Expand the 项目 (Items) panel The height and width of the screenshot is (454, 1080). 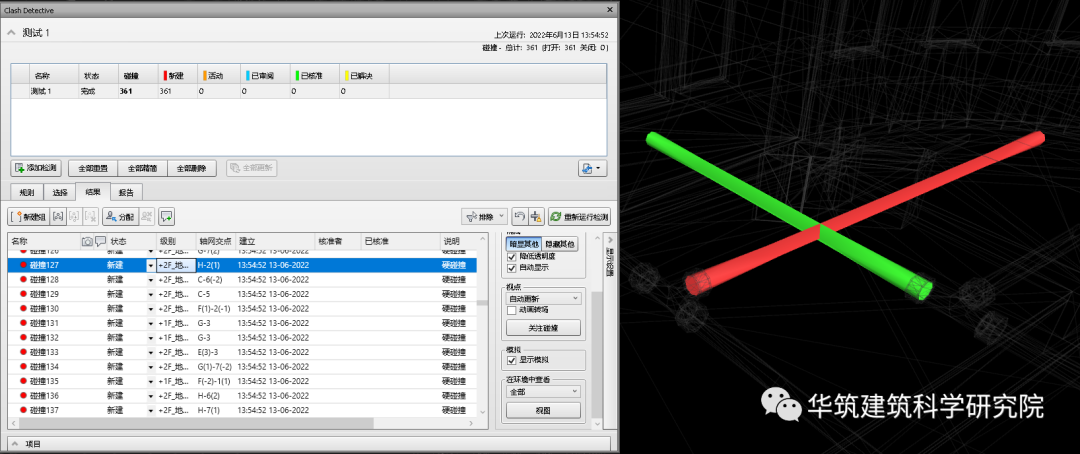tap(14, 444)
